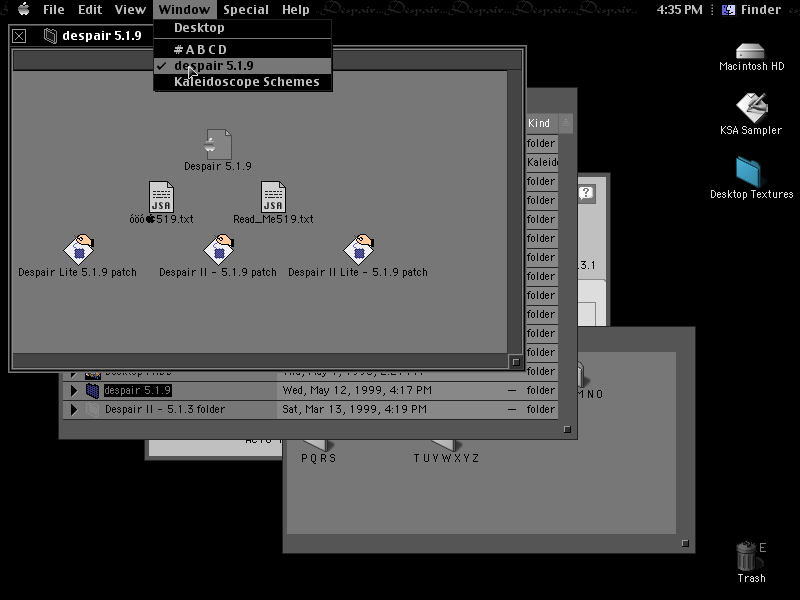Open the Edit menu

click(90, 9)
